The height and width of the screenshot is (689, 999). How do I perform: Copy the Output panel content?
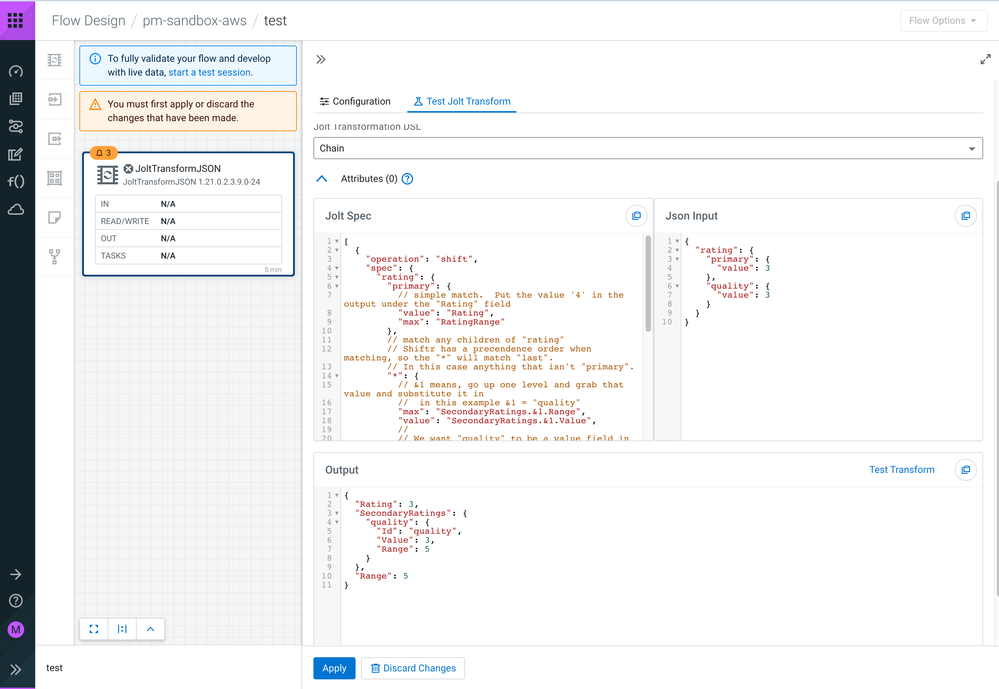tap(965, 470)
